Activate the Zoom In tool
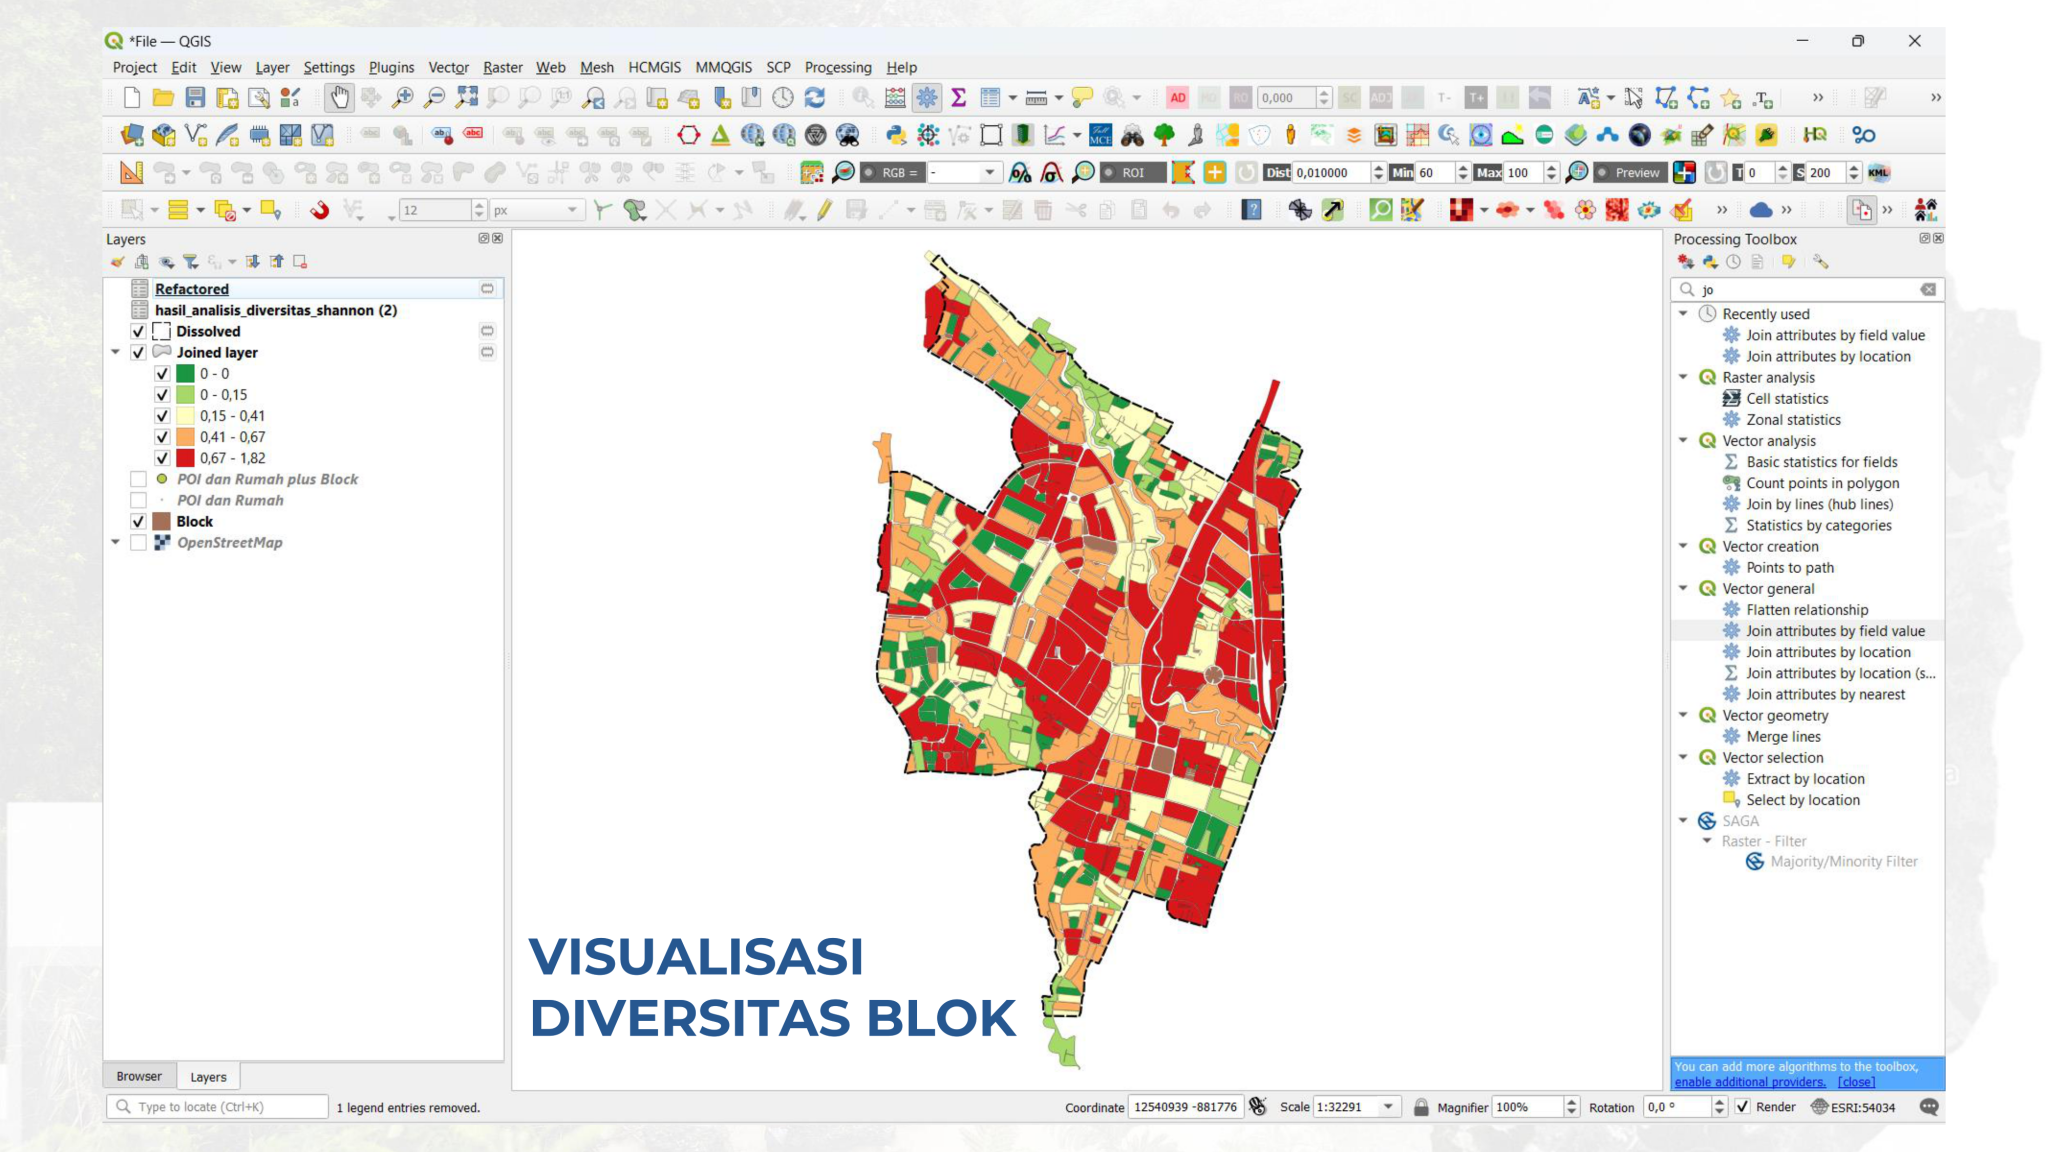This screenshot has width=2048, height=1152. pyautogui.click(x=401, y=97)
